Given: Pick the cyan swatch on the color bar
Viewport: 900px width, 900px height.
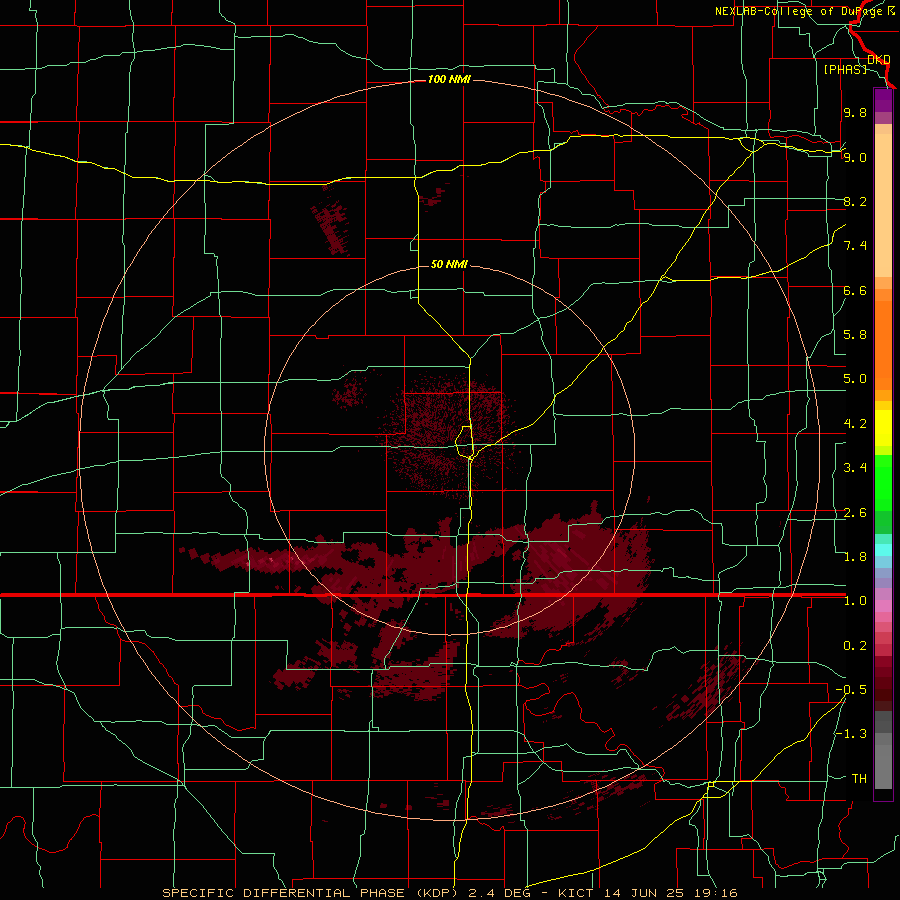Looking at the screenshot, I should click(x=883, y=550).
